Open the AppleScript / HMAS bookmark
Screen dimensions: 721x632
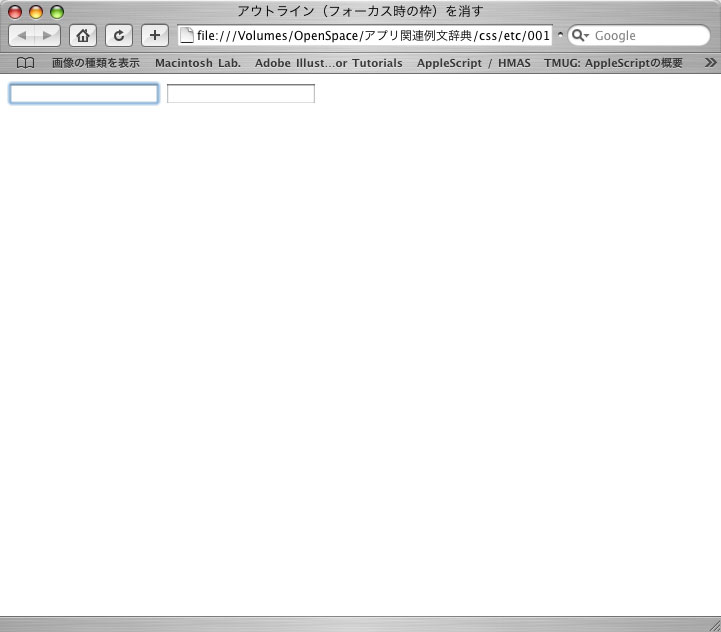[x=473, y=63]
